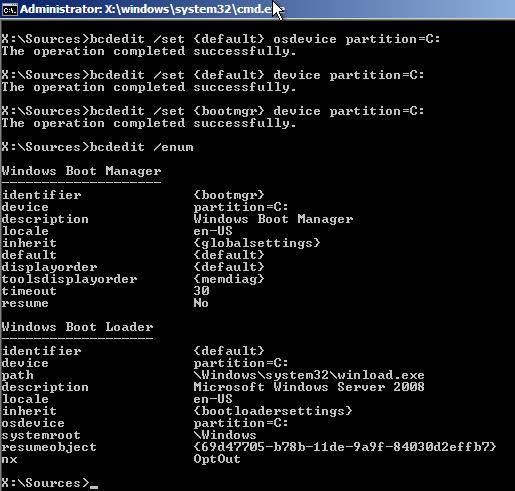
Task: Click the systemroot \Windows value
Action: coord(225,435)
